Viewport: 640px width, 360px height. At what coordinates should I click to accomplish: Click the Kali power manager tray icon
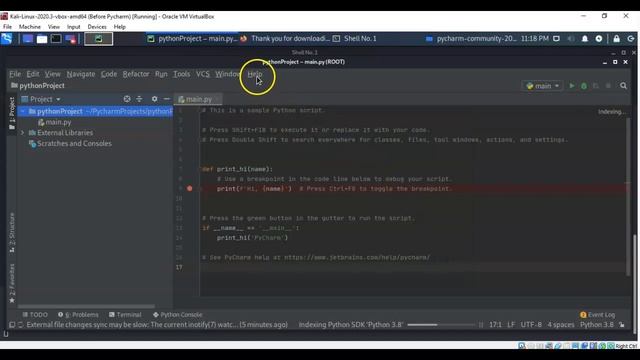(598, 39)
